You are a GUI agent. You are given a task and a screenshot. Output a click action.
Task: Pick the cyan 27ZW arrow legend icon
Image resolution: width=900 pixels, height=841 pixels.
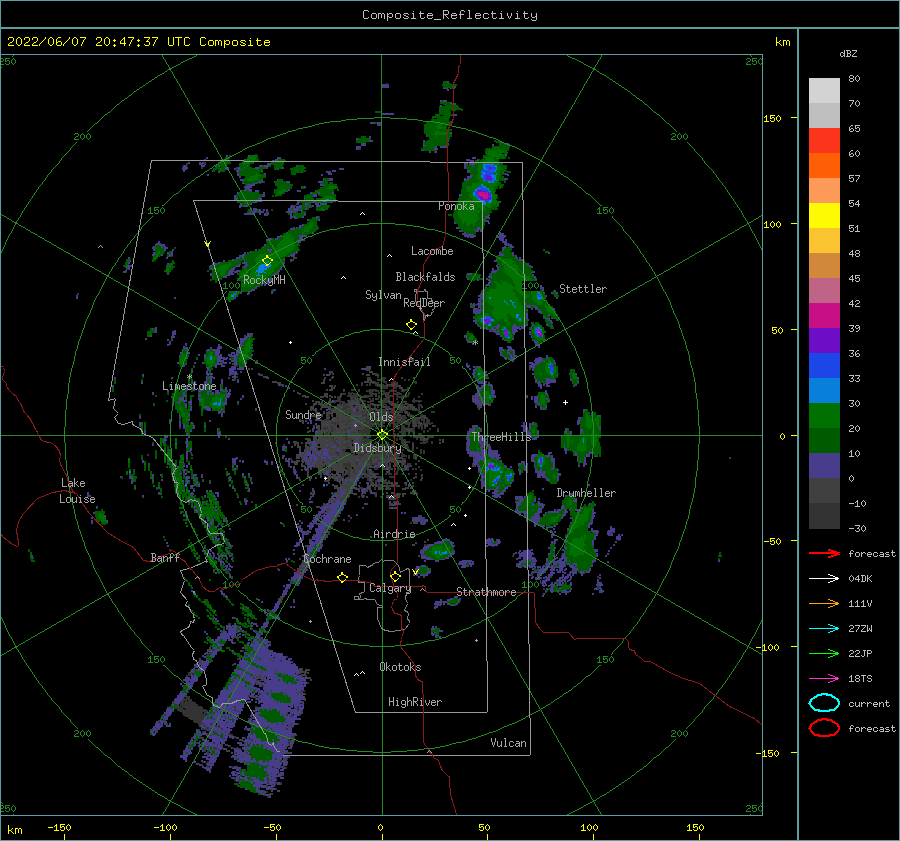pyautogui.click(x=824, y=629)
